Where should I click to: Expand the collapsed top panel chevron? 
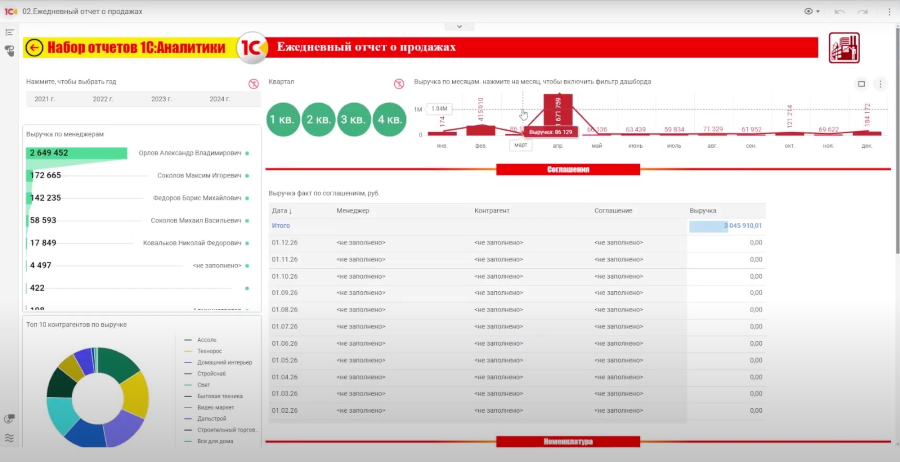point(459,26)
